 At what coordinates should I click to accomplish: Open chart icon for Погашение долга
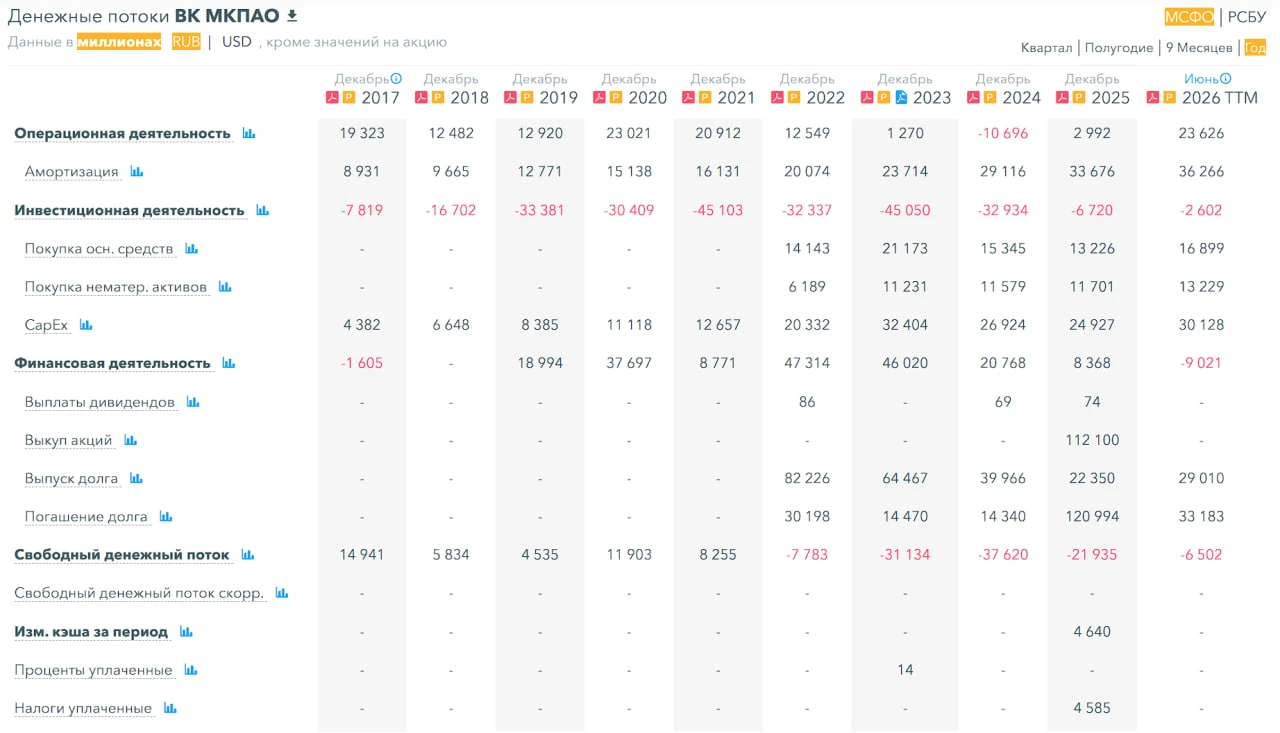[166, 517]
